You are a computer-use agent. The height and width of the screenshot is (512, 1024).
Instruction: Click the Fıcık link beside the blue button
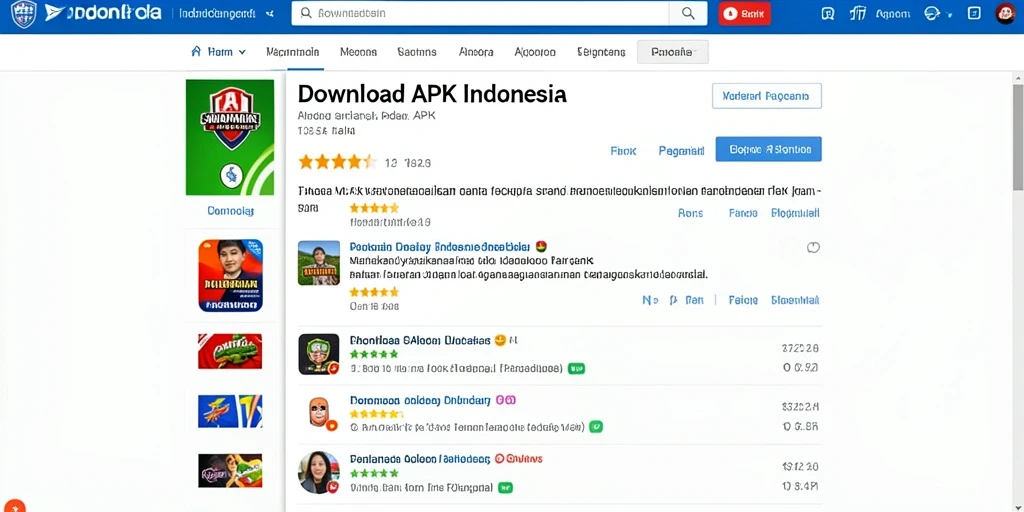(x=623, y=151)
